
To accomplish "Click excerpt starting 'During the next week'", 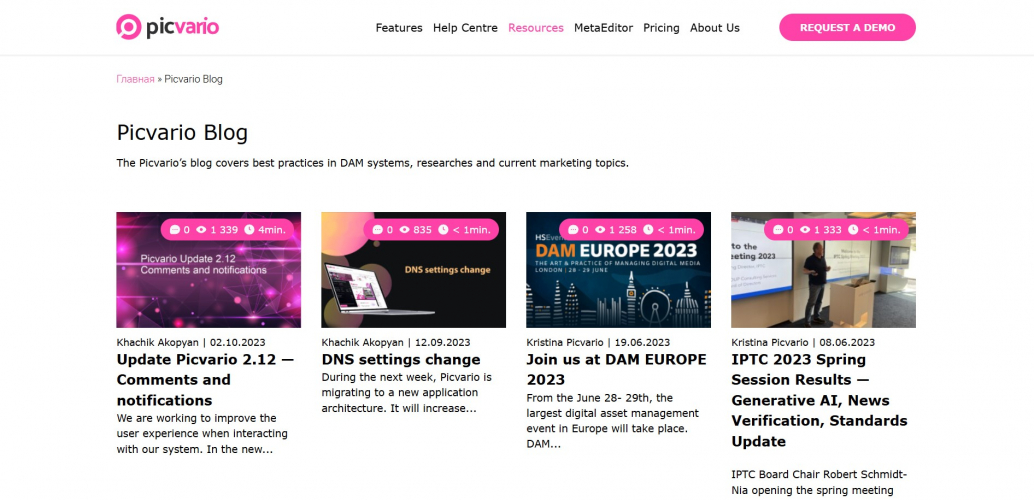I will pos(407,392).
